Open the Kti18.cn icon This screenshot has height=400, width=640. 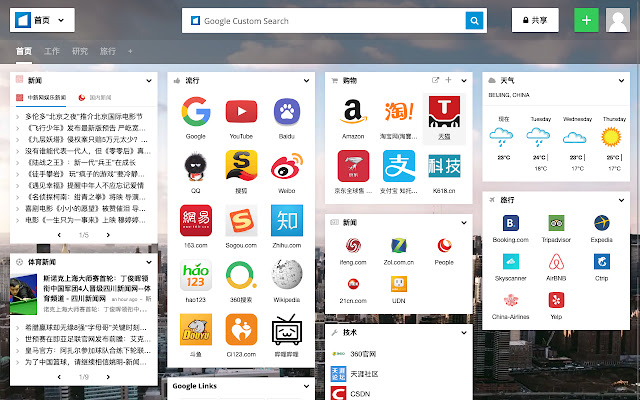click(x=444, y=166)
